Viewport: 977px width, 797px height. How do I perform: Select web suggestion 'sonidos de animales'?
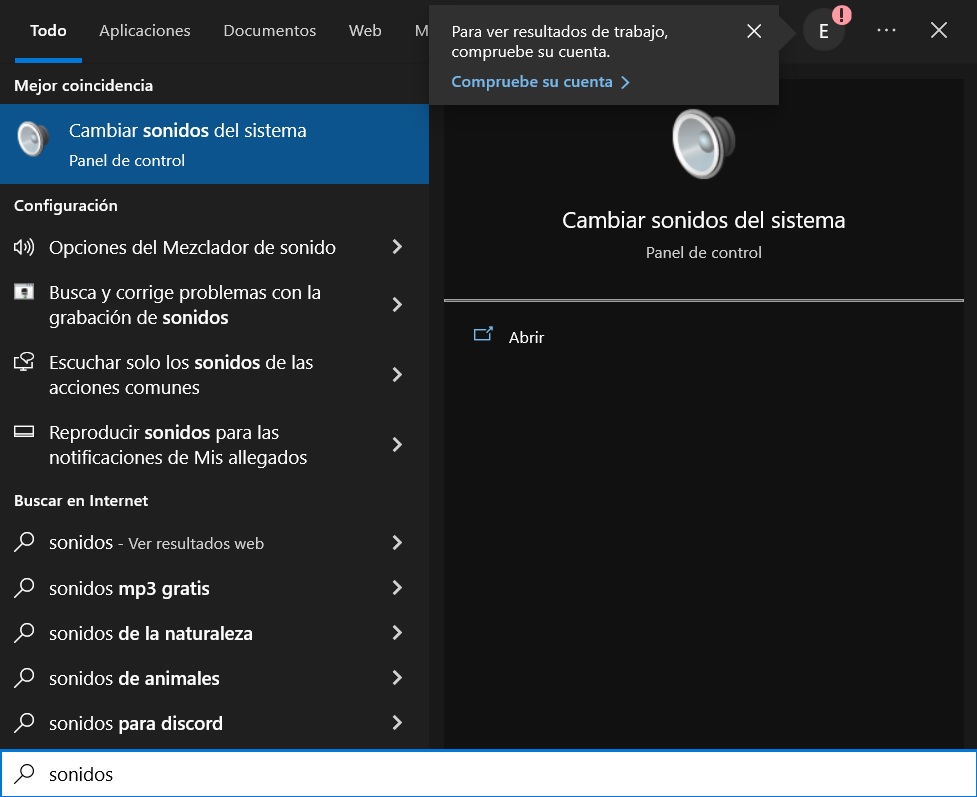pos(134,678)
